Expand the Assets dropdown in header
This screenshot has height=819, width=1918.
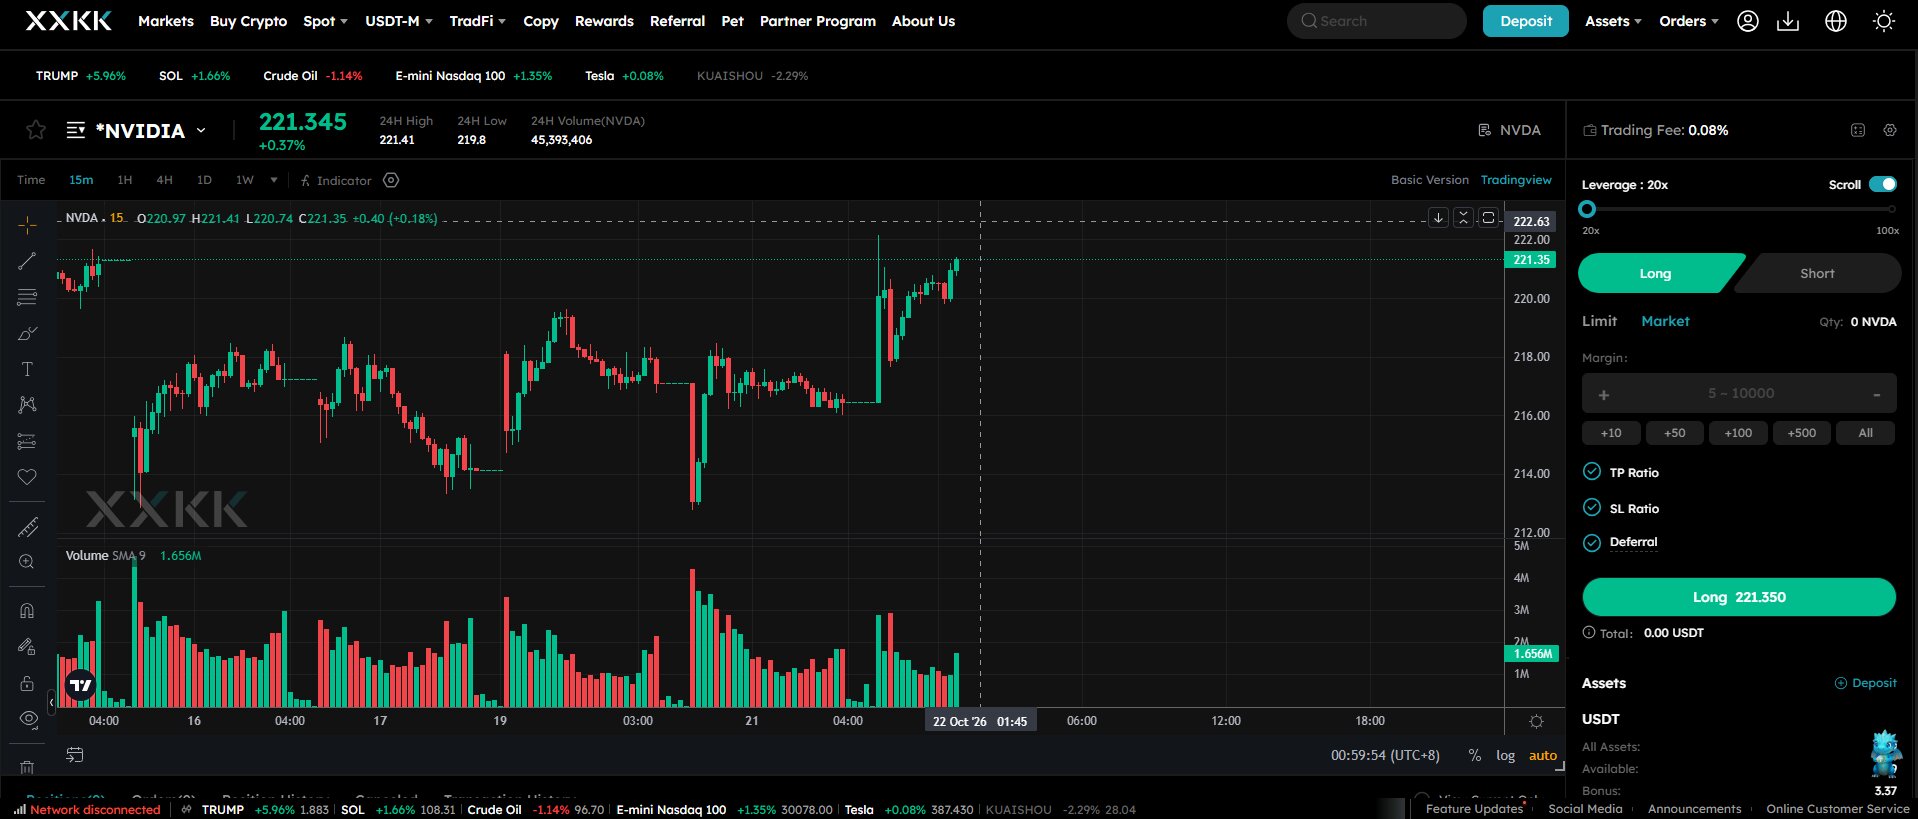(x=1613, y=21)
